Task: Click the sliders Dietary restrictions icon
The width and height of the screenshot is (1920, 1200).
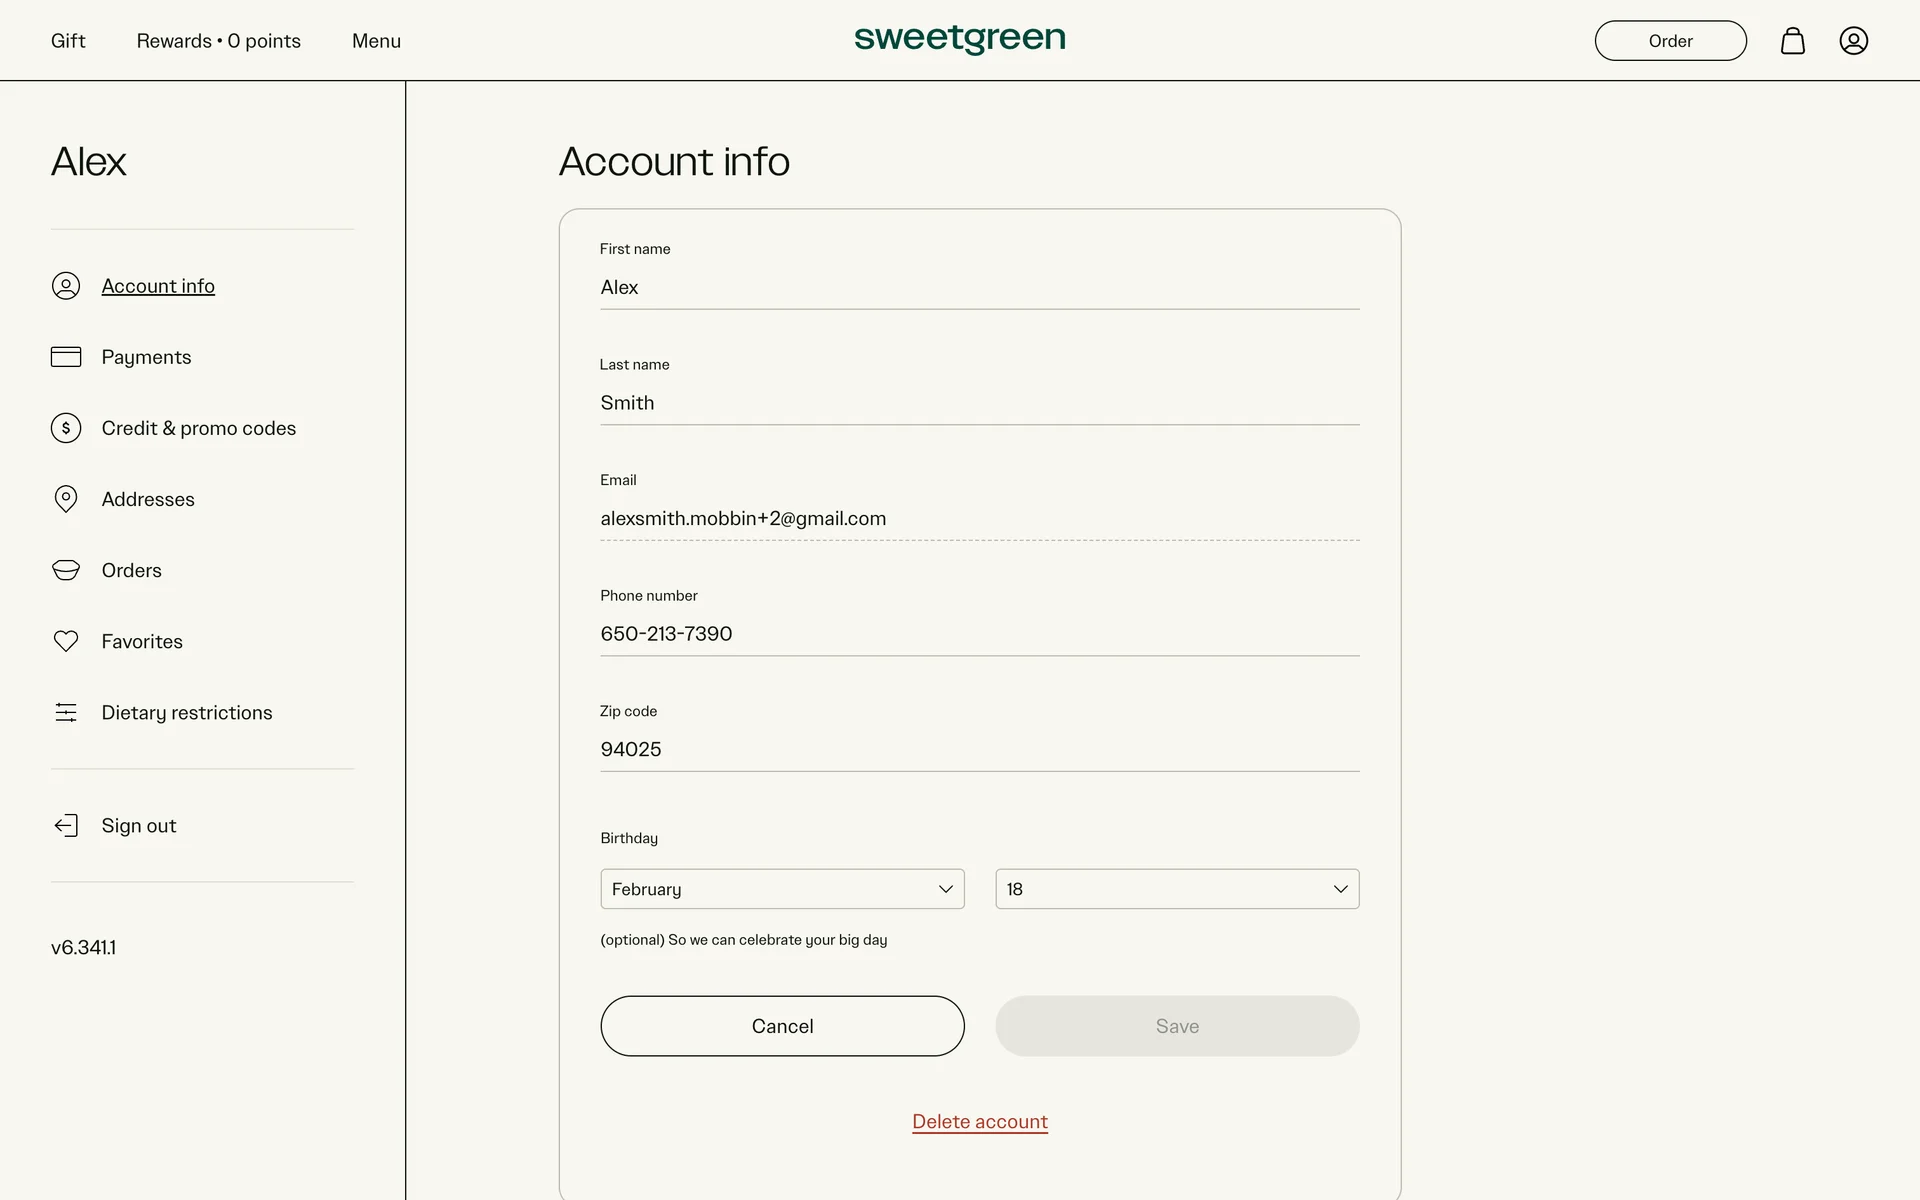Action: [x=66, y=712]
